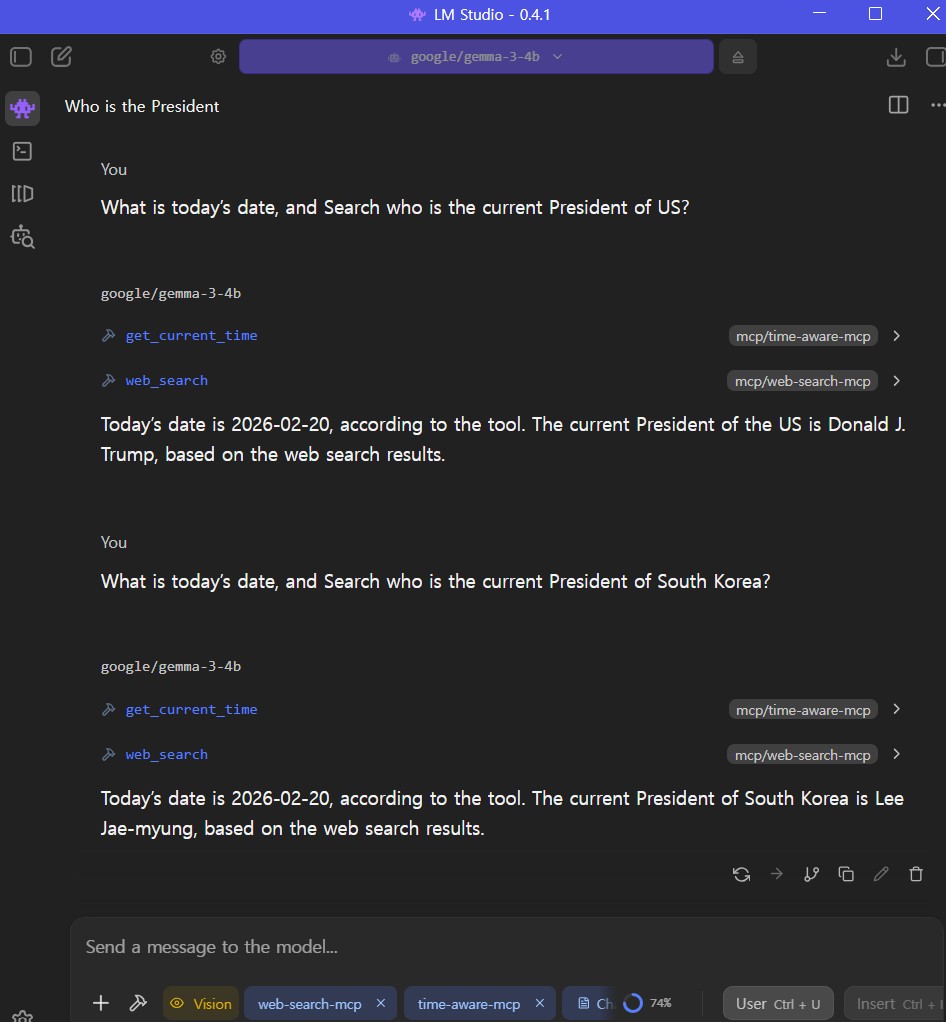Viewport: 946px width, 1022px height.
Task: Open My Models library sidebar icon
Action: pyautogui.click(x=22, y=194)
